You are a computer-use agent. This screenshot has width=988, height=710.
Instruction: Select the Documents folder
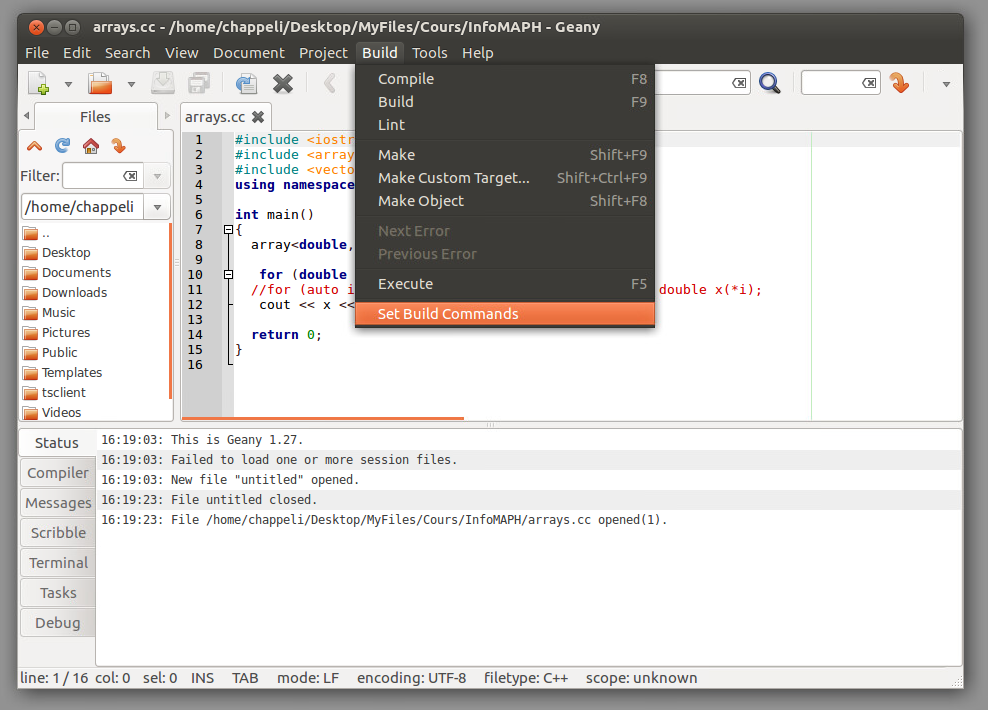(x=96, y=273)
